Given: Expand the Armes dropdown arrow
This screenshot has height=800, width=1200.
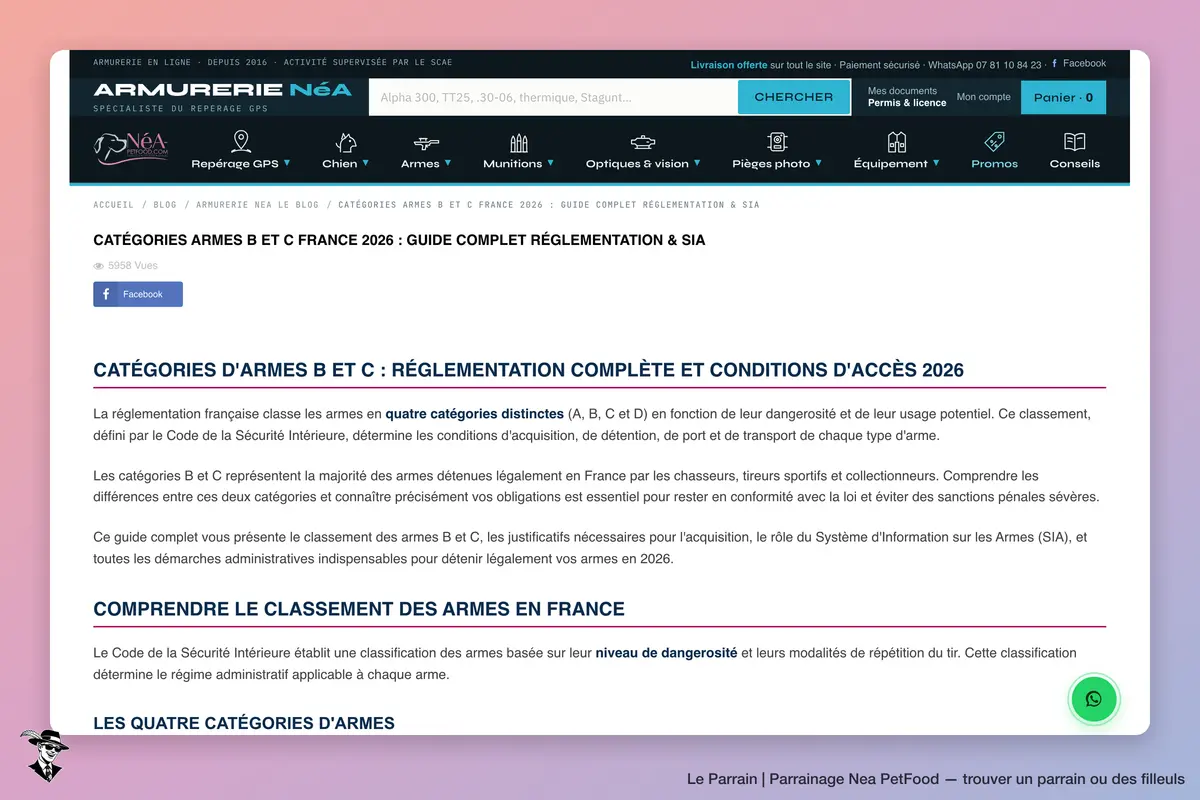Looking at the screenshot, I should pos(447,163).
